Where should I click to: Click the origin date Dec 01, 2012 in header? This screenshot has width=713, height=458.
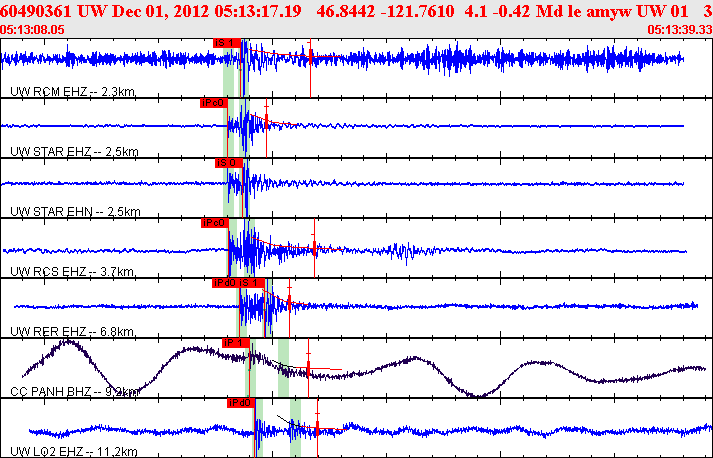tap(161, 11)
